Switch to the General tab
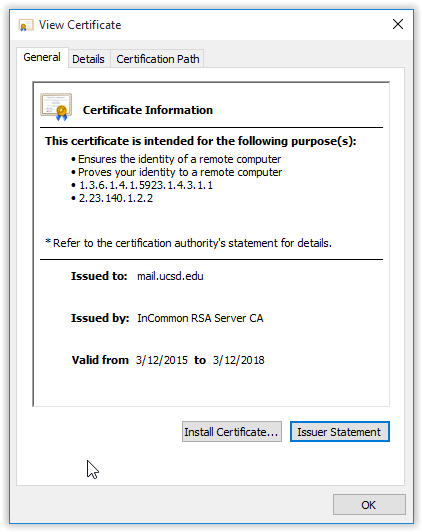This screenshot has width=422, height=532. pos(42,57)
